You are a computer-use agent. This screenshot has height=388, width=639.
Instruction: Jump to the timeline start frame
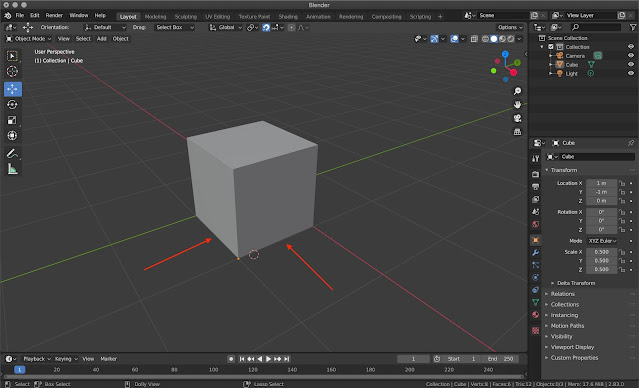[x=242, y=359]
